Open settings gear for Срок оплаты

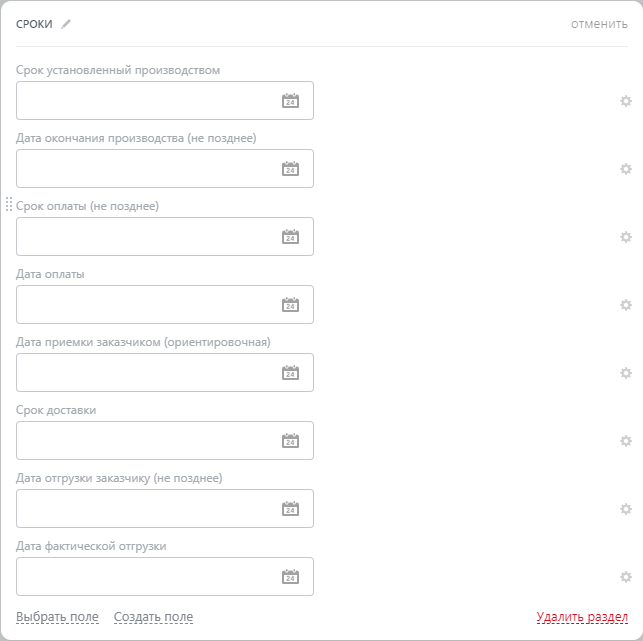626,237
